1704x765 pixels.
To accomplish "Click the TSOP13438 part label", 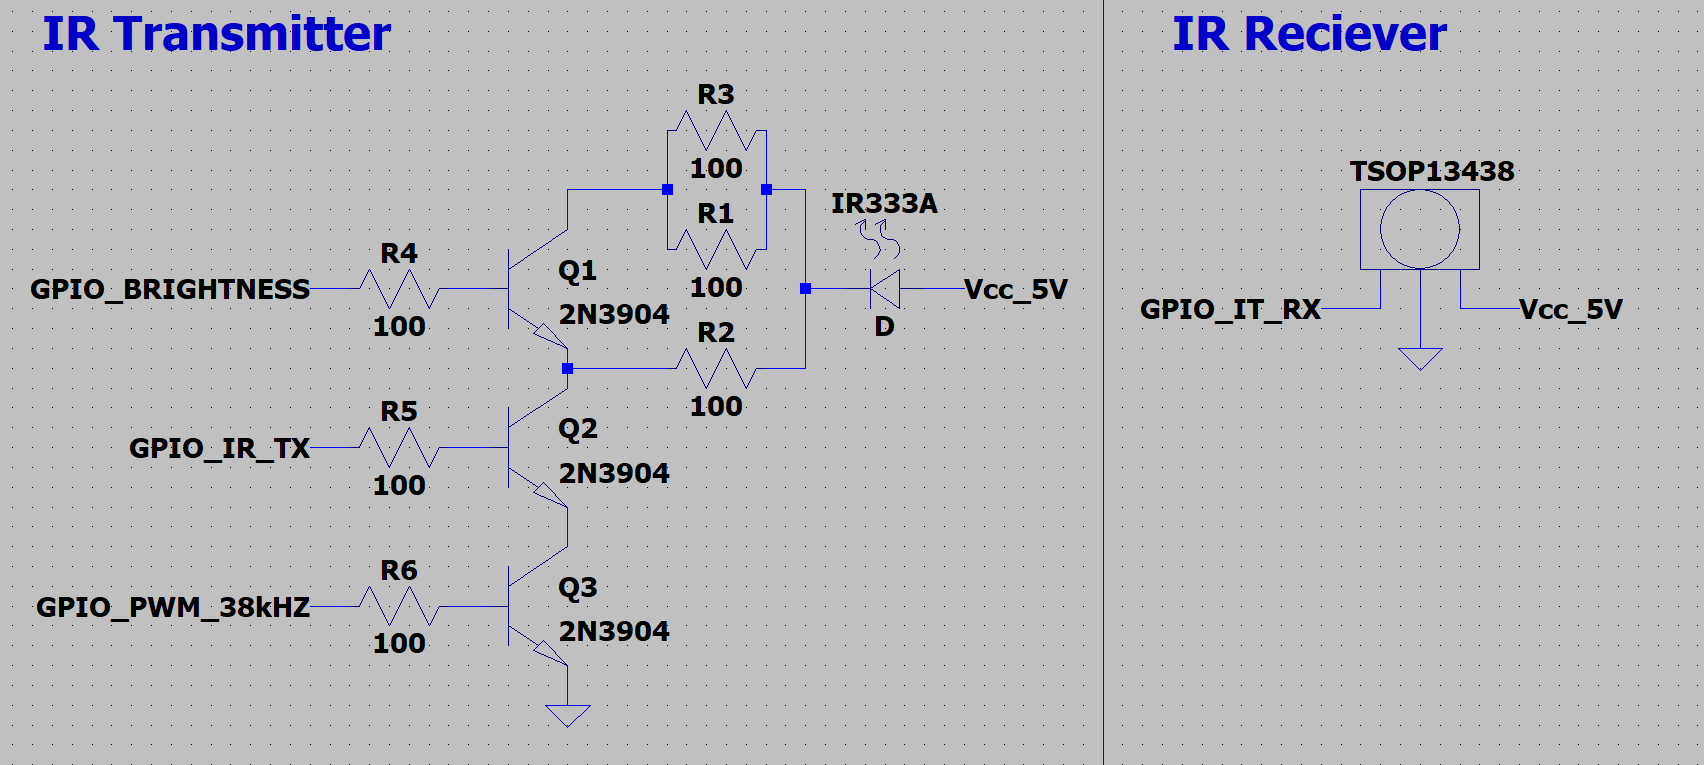I will (x=1432, y=171).
